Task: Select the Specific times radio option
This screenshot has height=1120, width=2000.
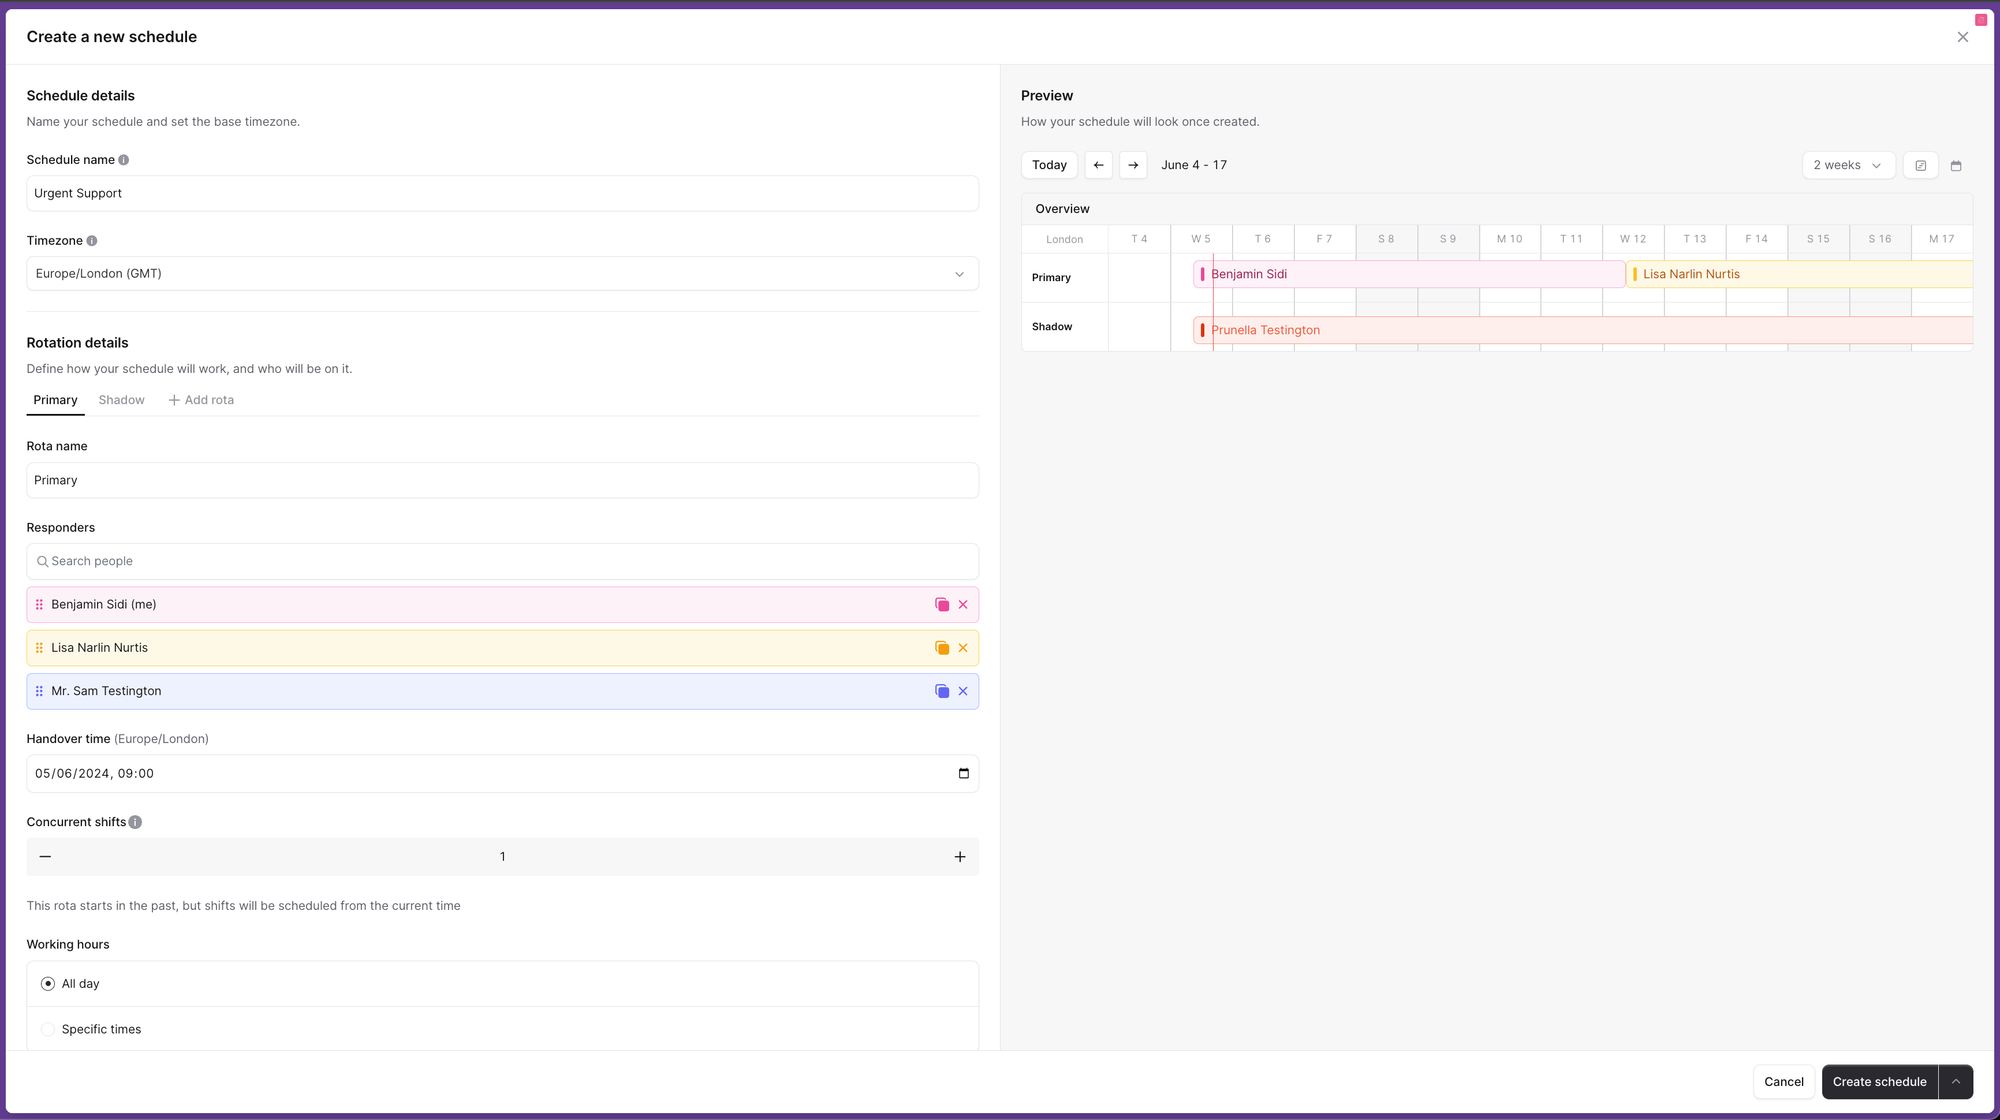Action: click(48, 1029)
